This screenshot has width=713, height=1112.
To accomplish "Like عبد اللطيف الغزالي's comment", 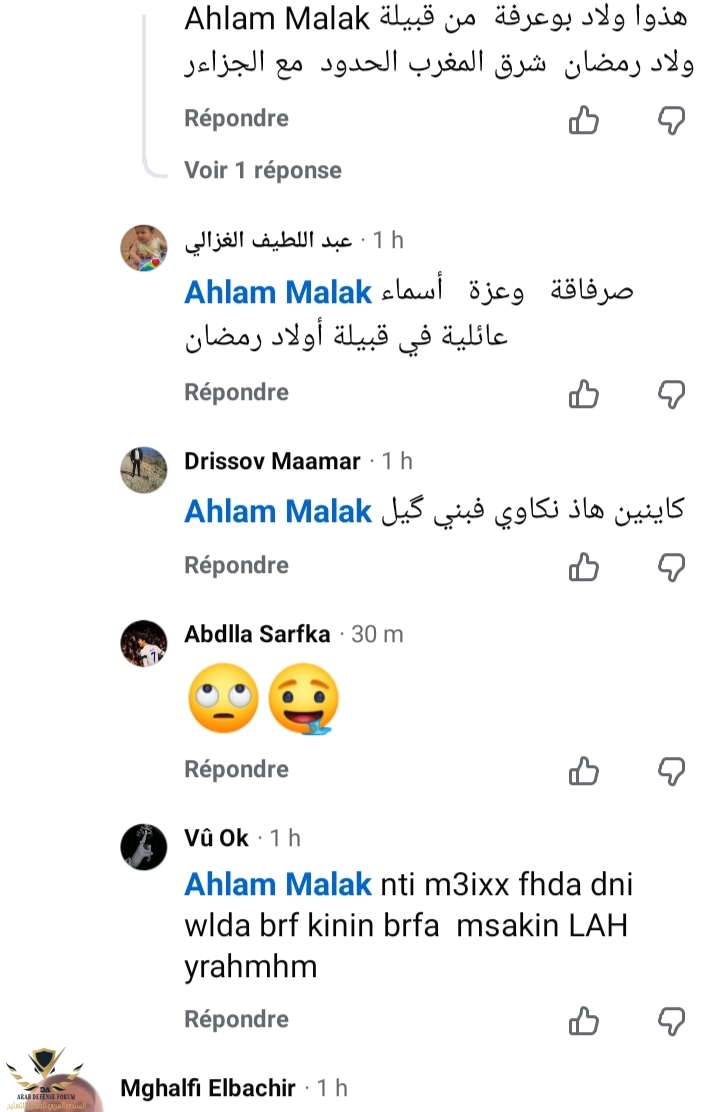I will click(x=583, y=394).
